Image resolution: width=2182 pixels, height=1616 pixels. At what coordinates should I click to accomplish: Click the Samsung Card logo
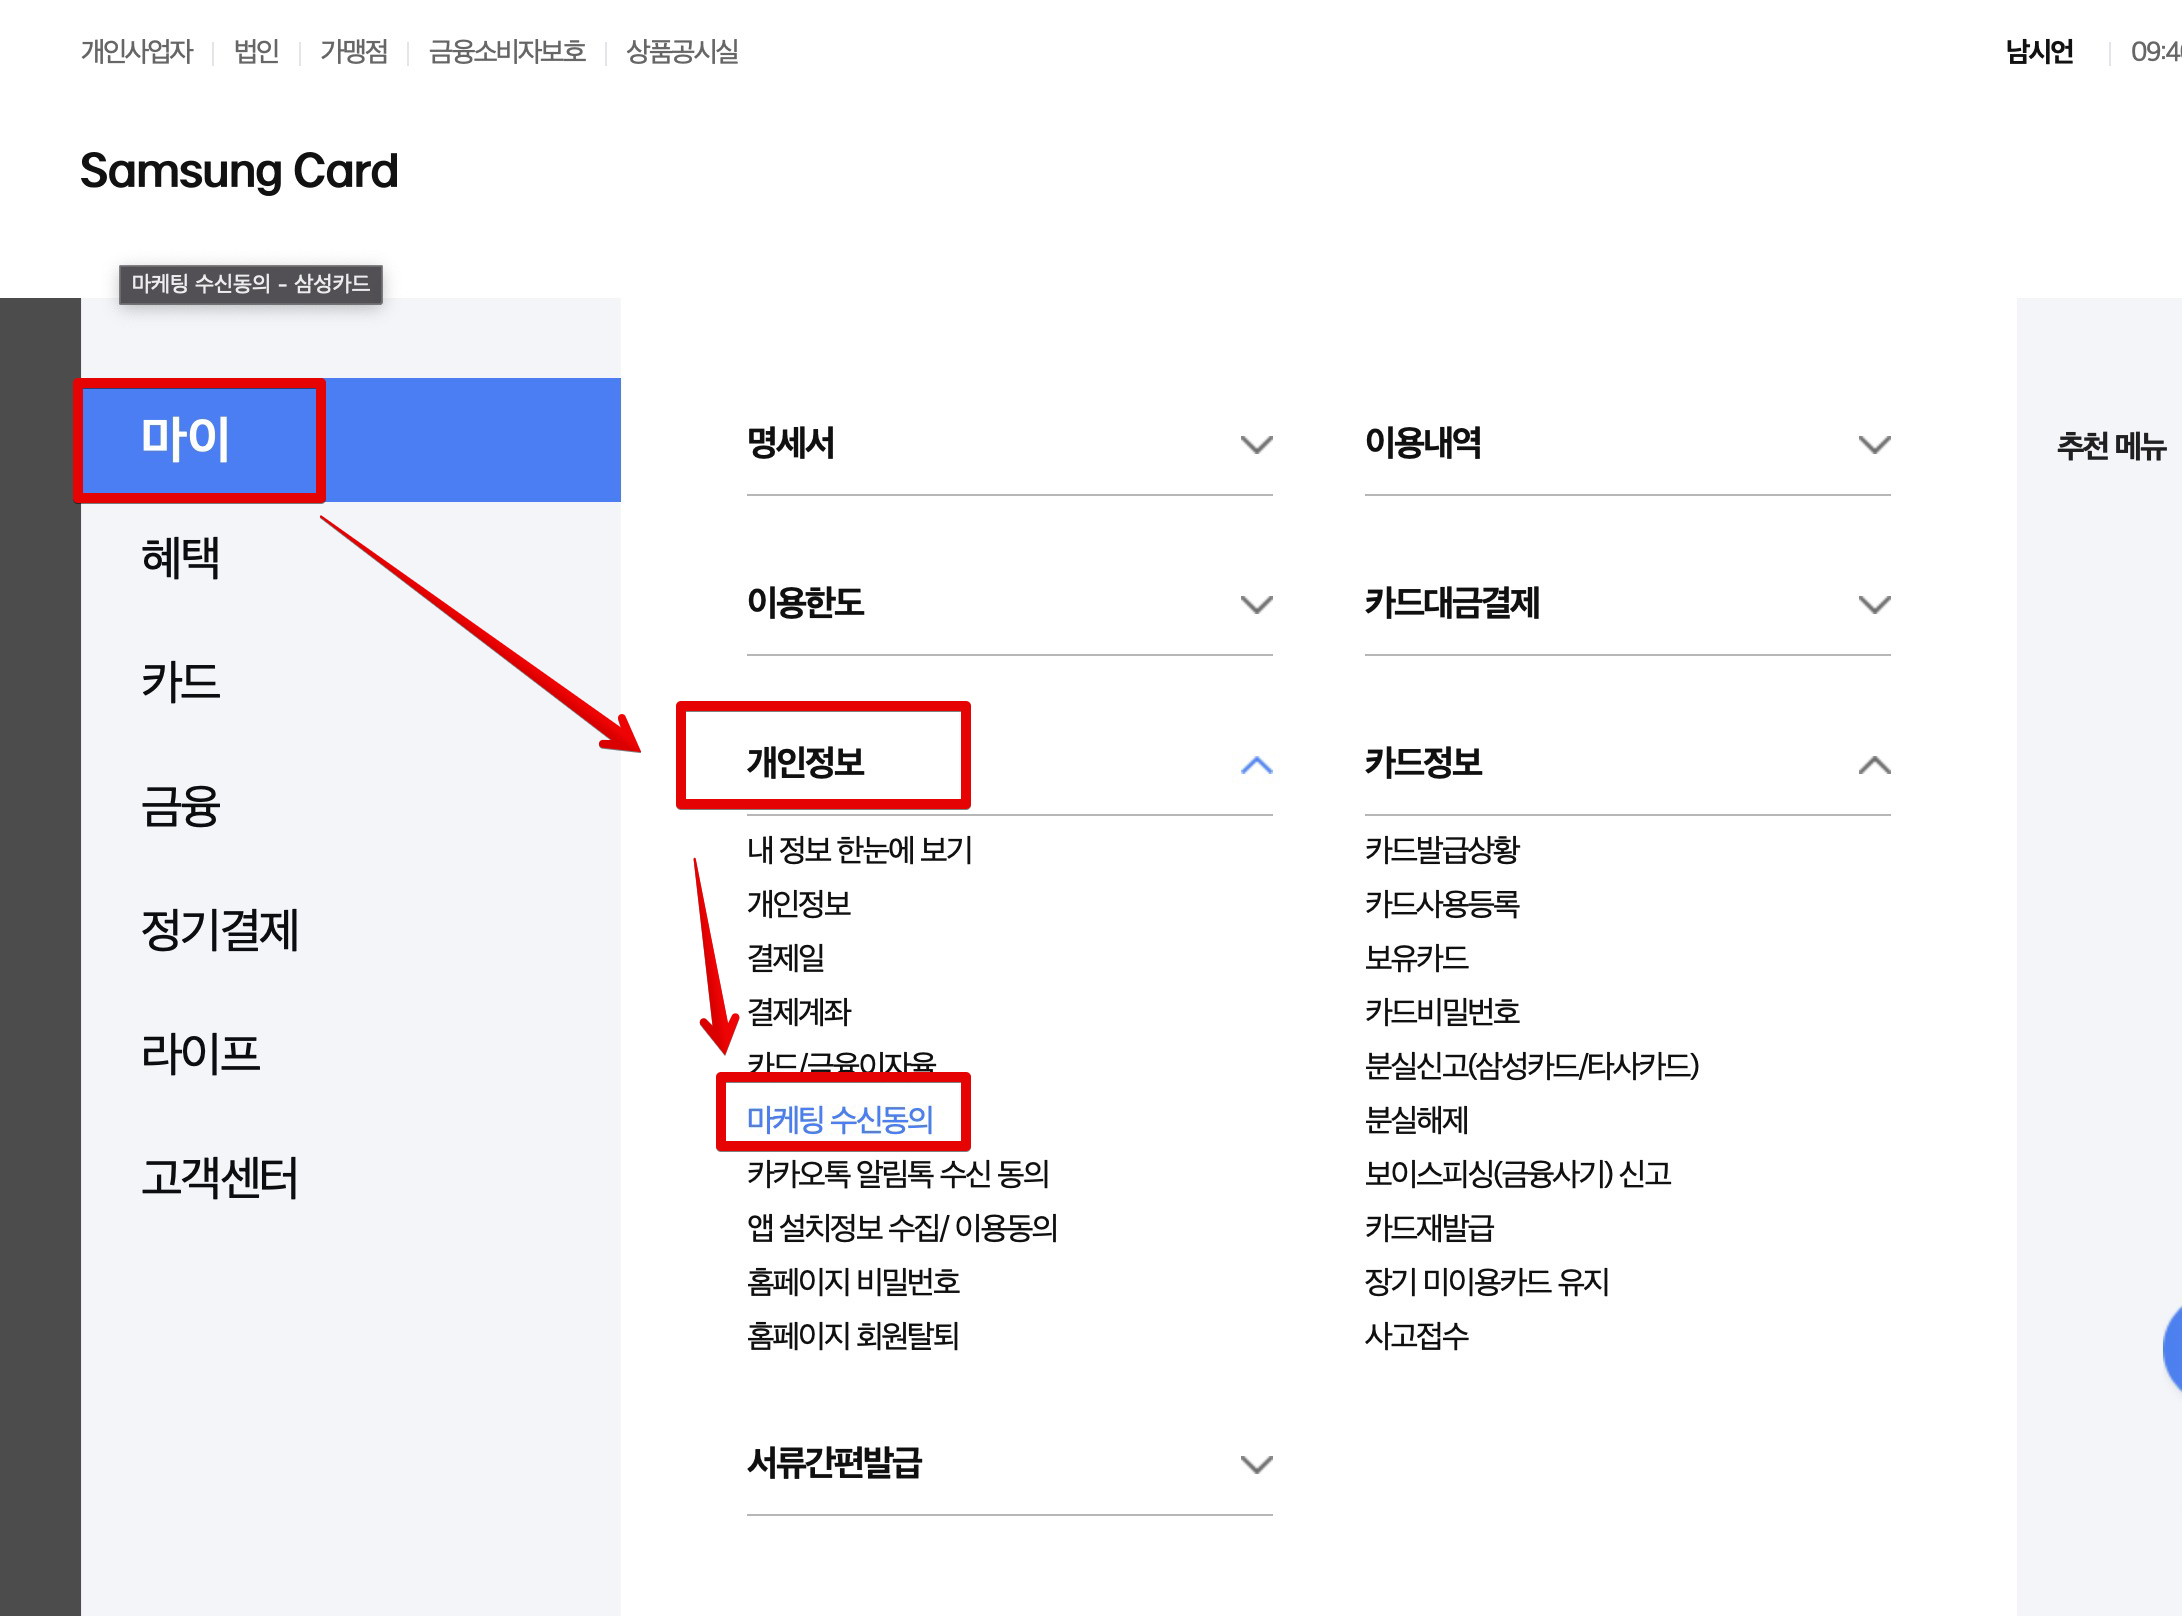[x=239, y=171]
